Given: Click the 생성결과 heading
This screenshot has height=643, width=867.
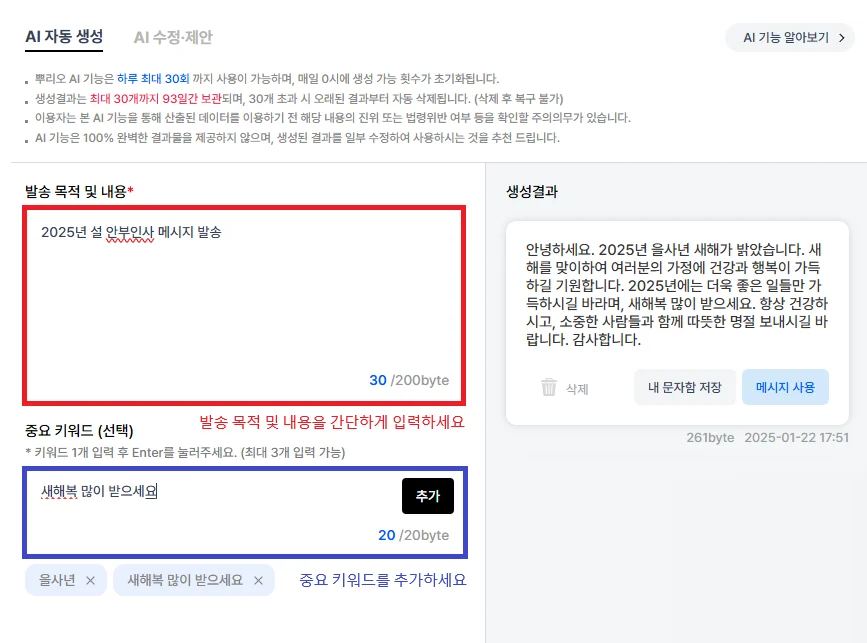Looking at the screenshot, I should (532, 191).
